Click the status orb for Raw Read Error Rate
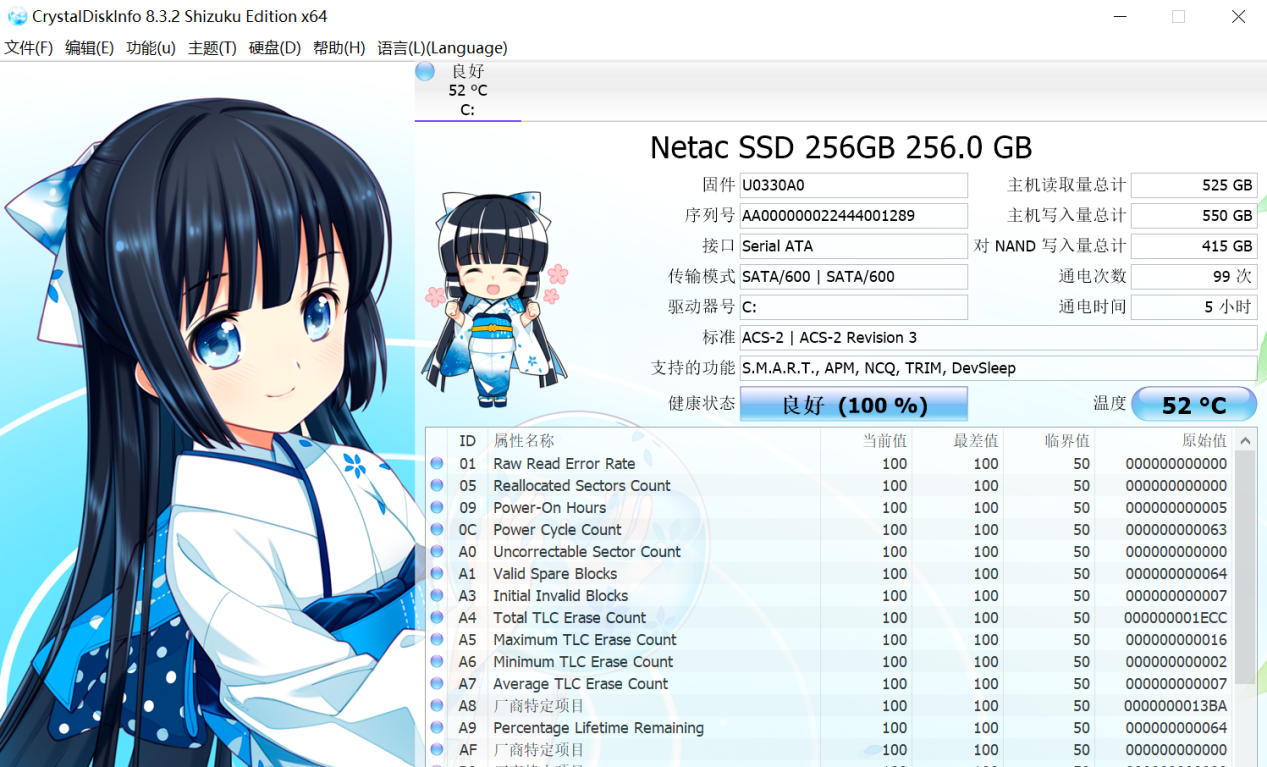1267x767 pixels. (x=437, y=463)
